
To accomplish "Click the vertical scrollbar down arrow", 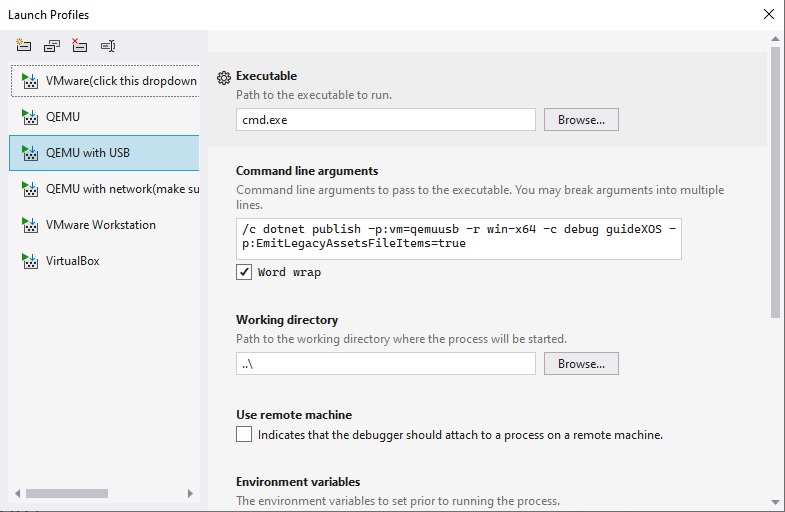I will coord(776,501).
